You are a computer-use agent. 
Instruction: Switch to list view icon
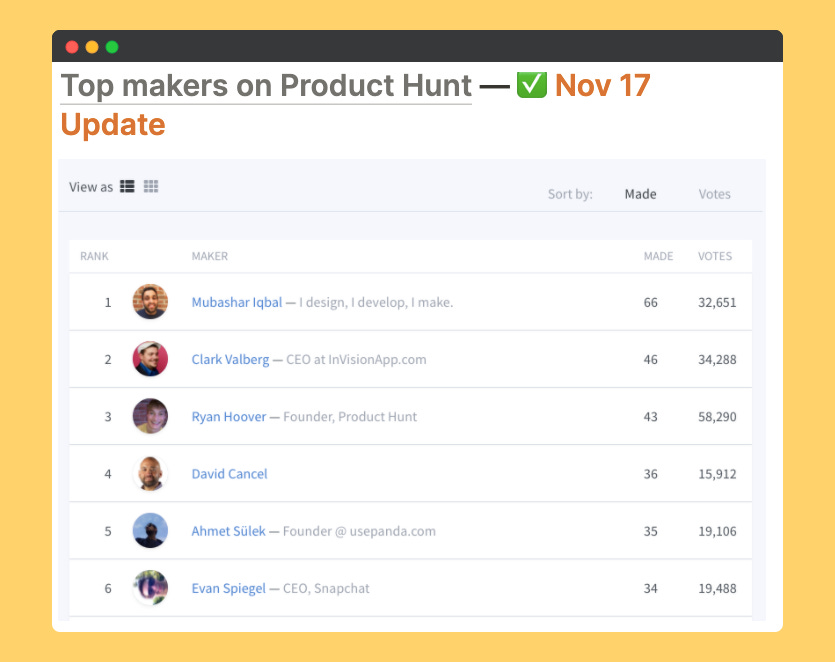[x=127, y=186]
